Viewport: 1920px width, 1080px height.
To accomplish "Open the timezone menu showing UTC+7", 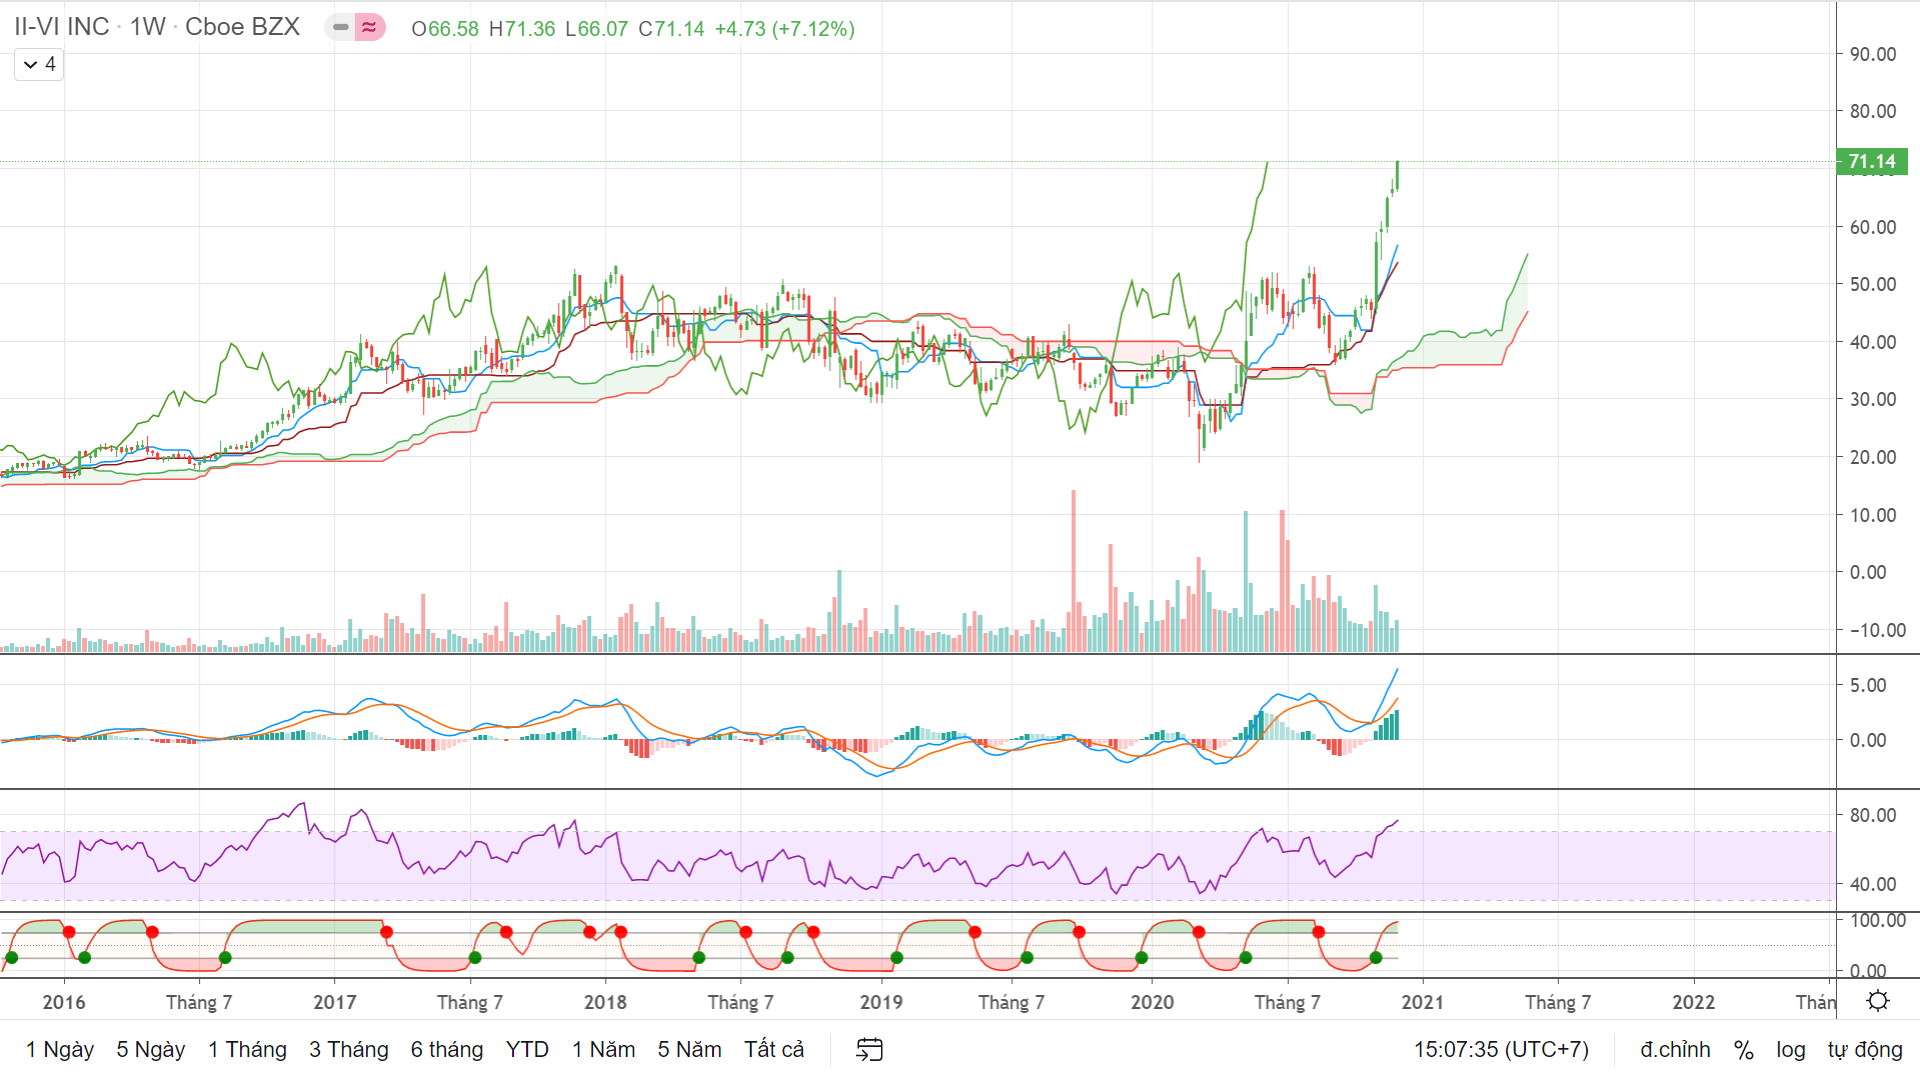I will click(1501, 1049).
